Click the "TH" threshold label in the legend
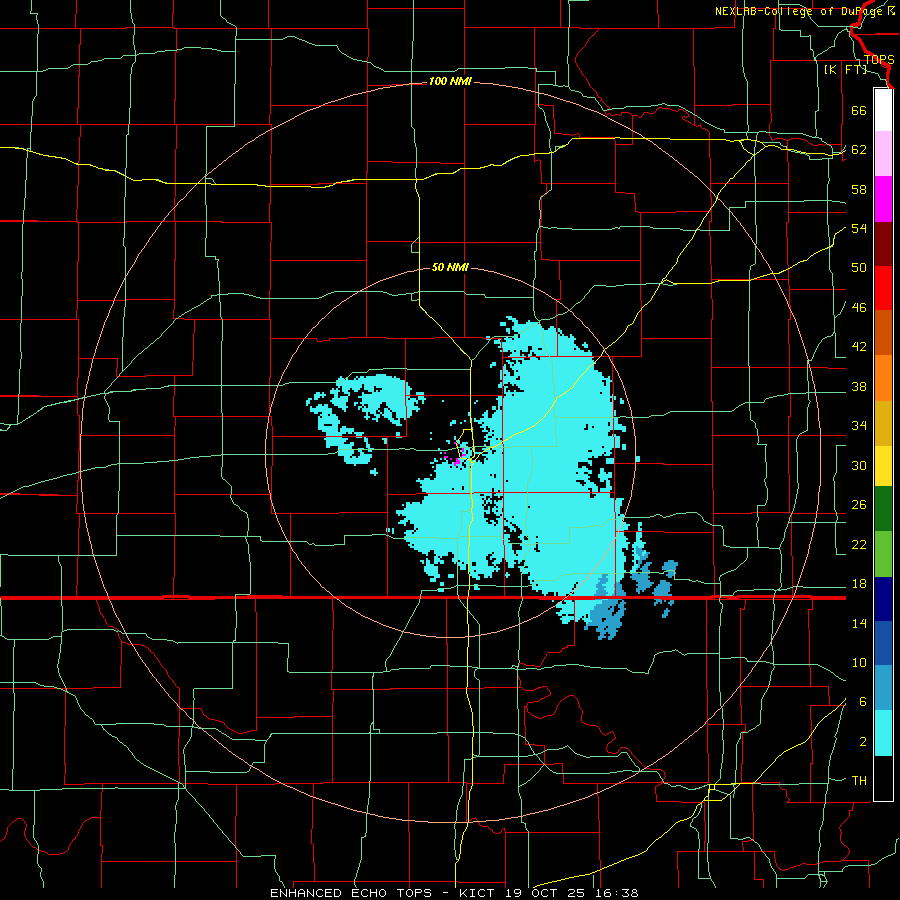 point(859,781)
